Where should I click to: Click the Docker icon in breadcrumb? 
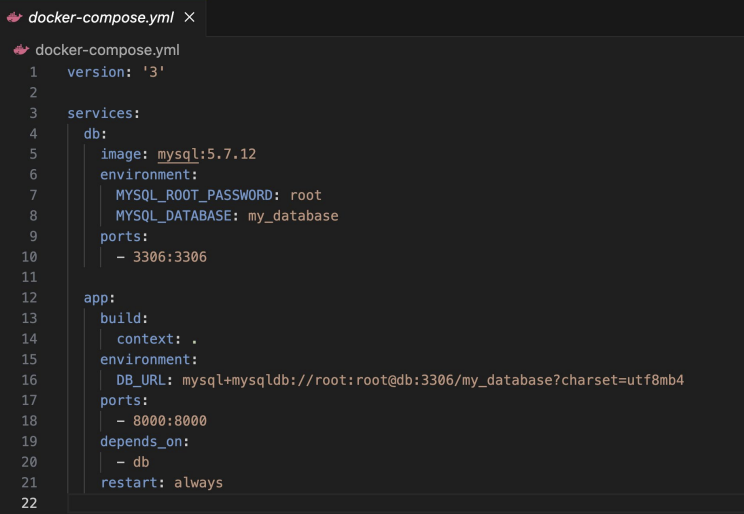coord(21,49)
